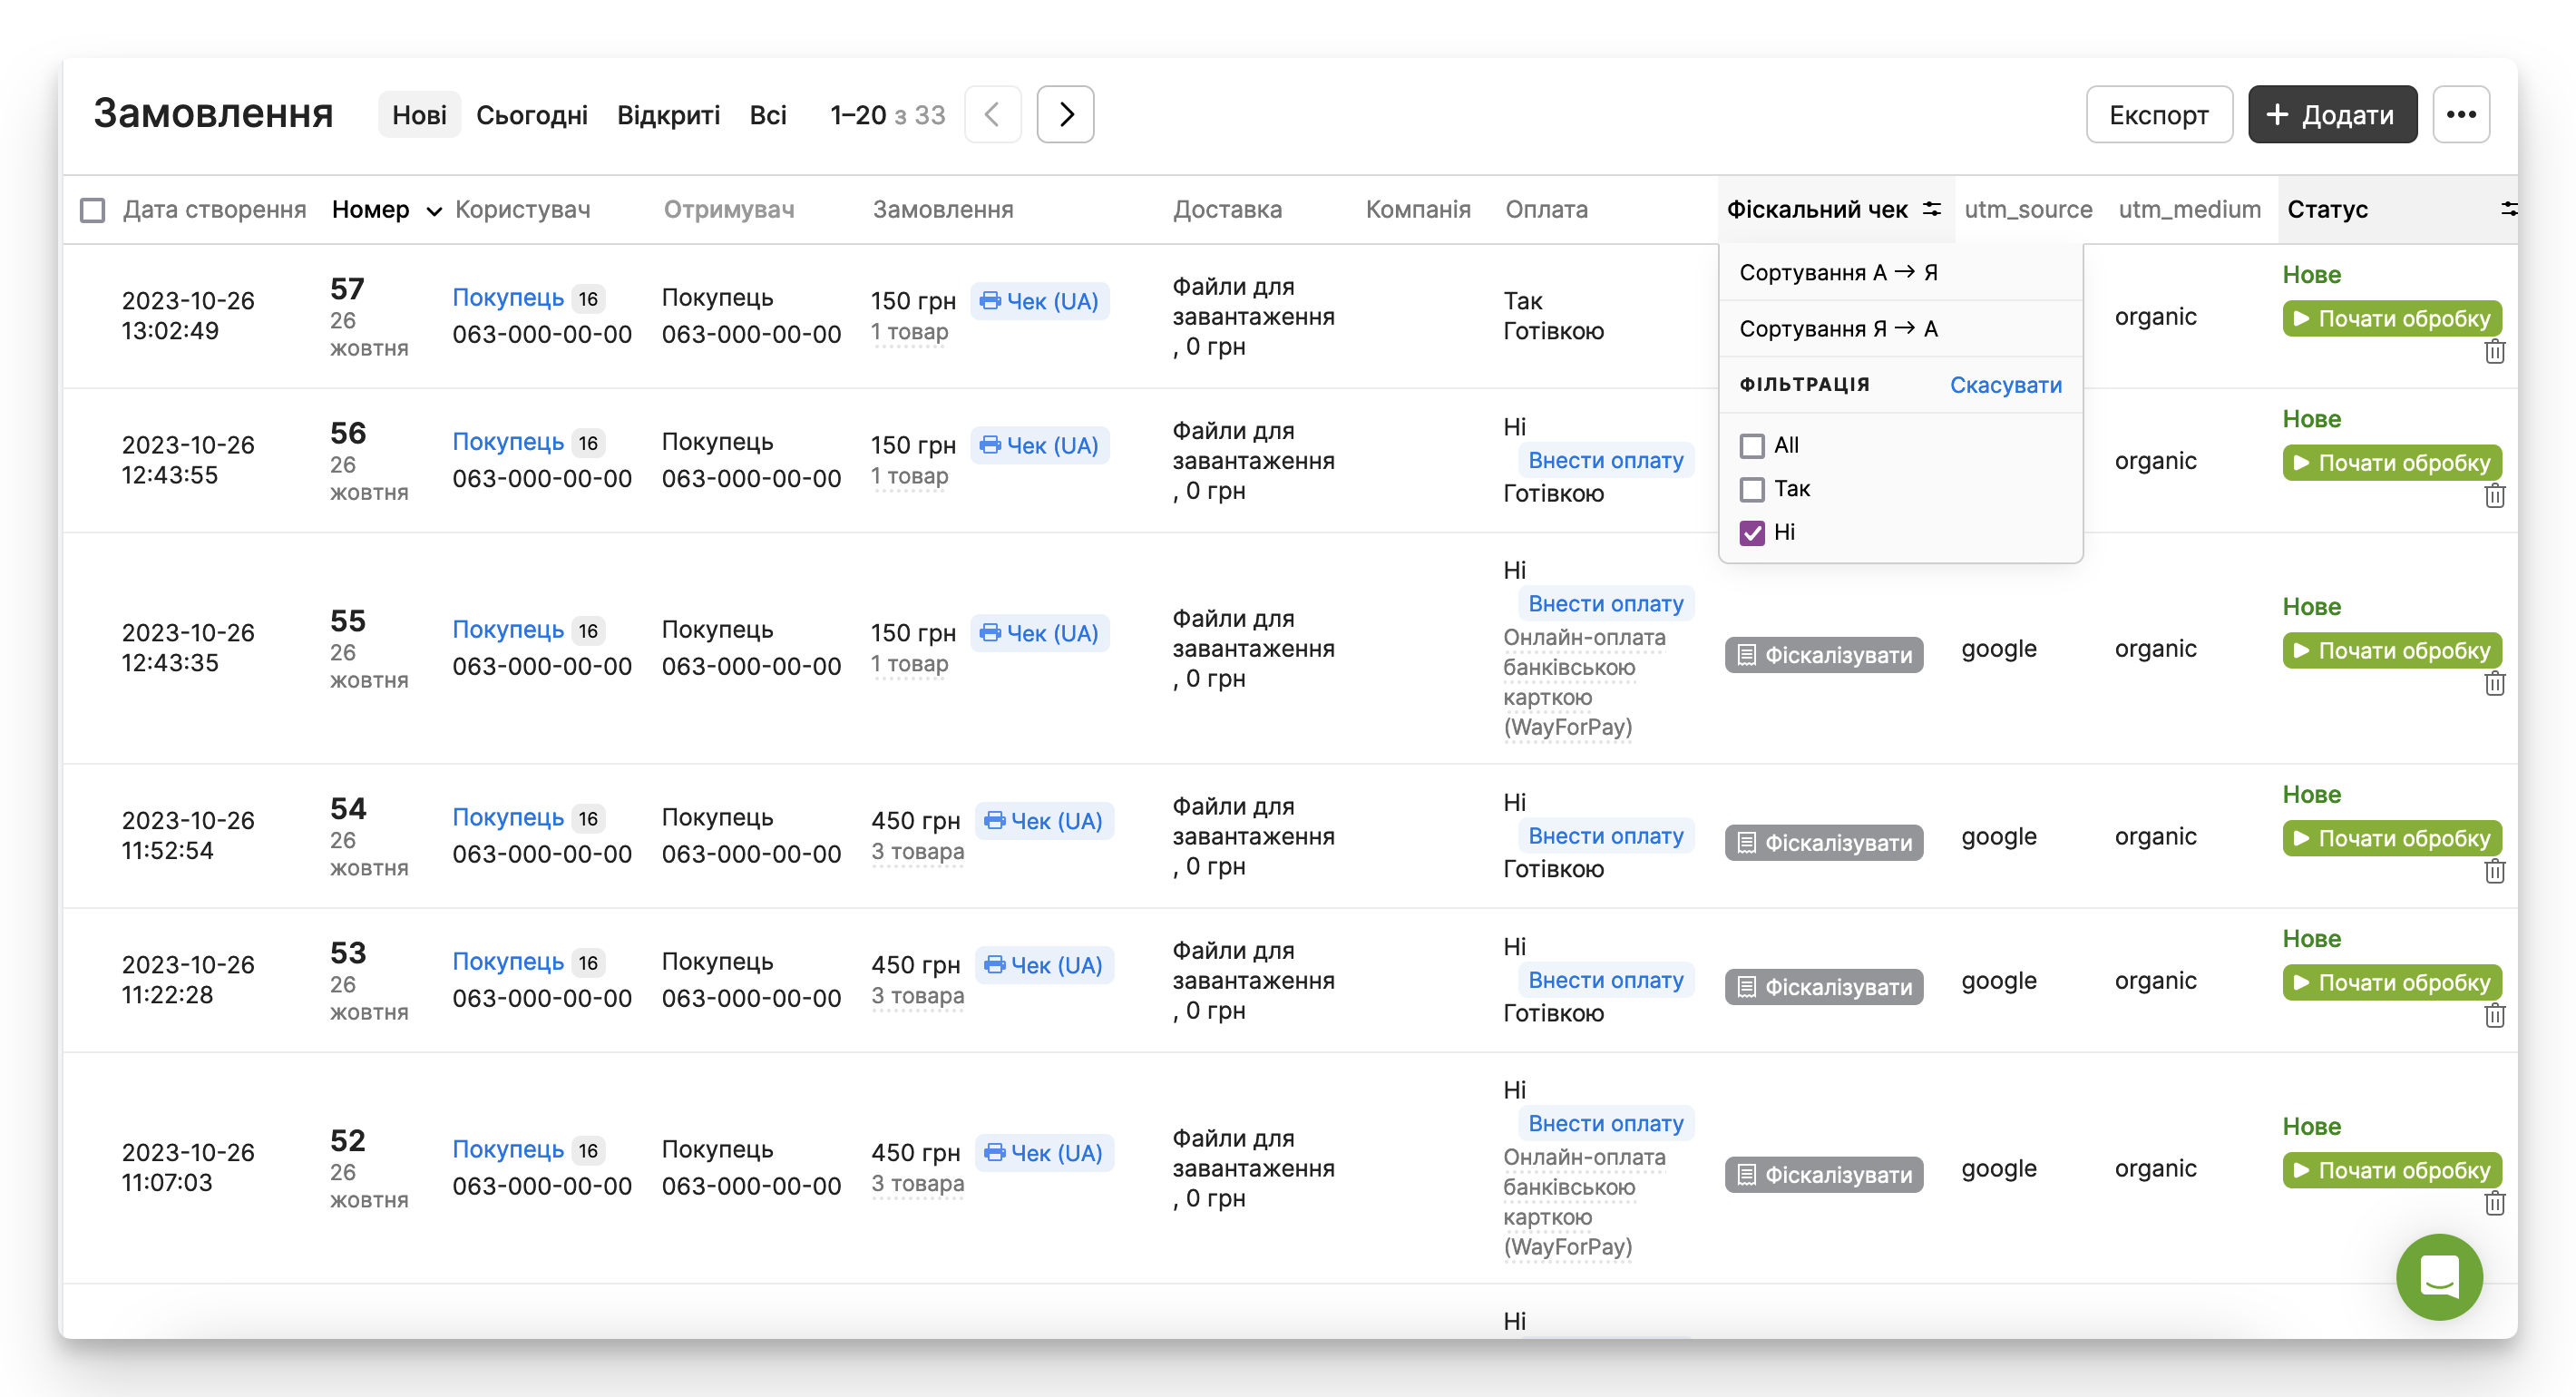Collapse the Фіскальний чек filter dropdown
2576x1397 pixels.
tap(1931, 209)
